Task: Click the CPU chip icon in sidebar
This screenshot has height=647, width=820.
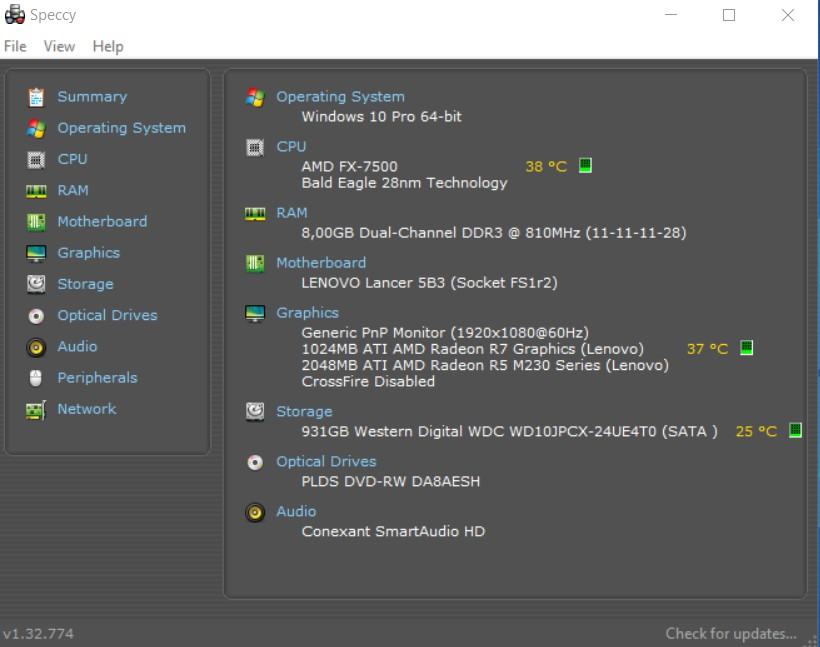Action: pyautogui.click(x=36, y=160)
